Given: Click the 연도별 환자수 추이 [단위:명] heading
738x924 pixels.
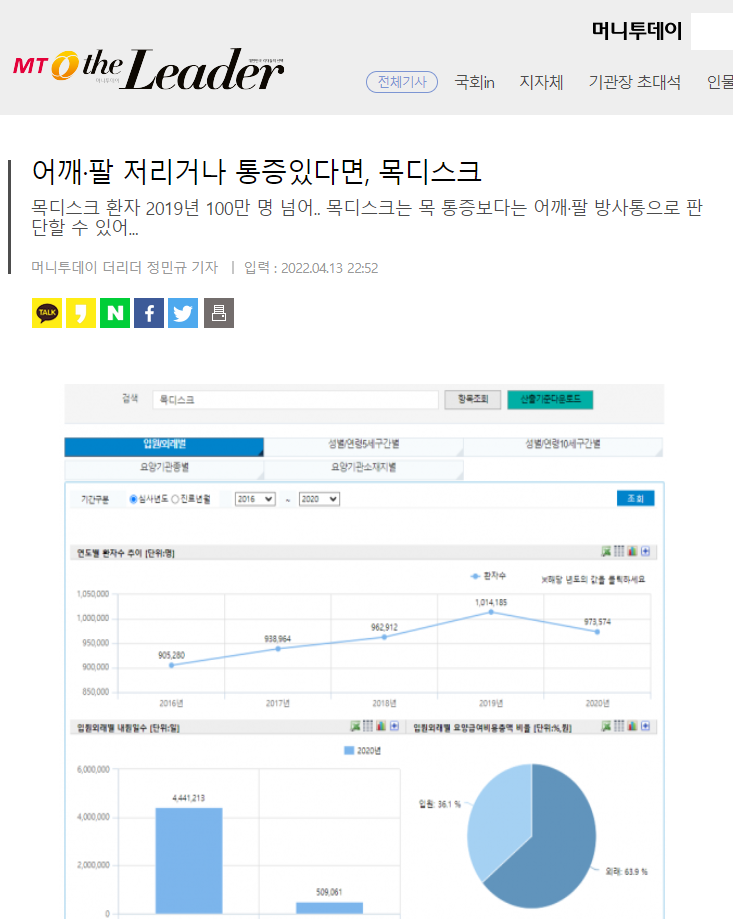Looking at the screenshot, I should coord(126,553).
